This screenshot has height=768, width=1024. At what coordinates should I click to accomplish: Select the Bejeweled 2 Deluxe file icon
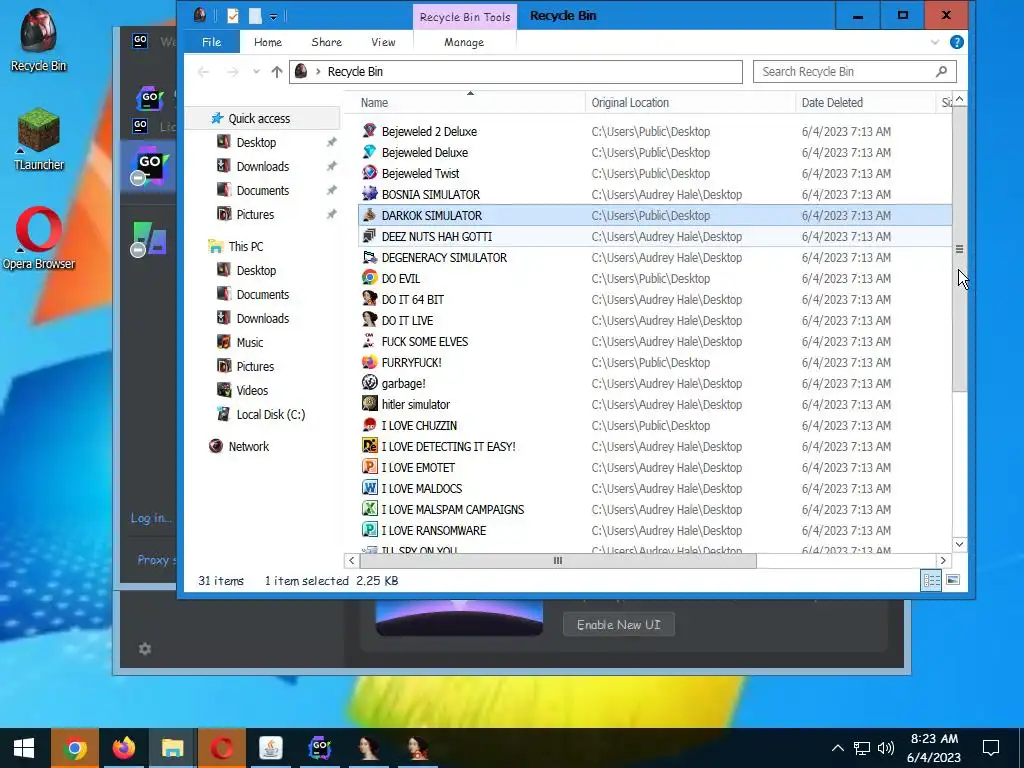click(370, 131)
